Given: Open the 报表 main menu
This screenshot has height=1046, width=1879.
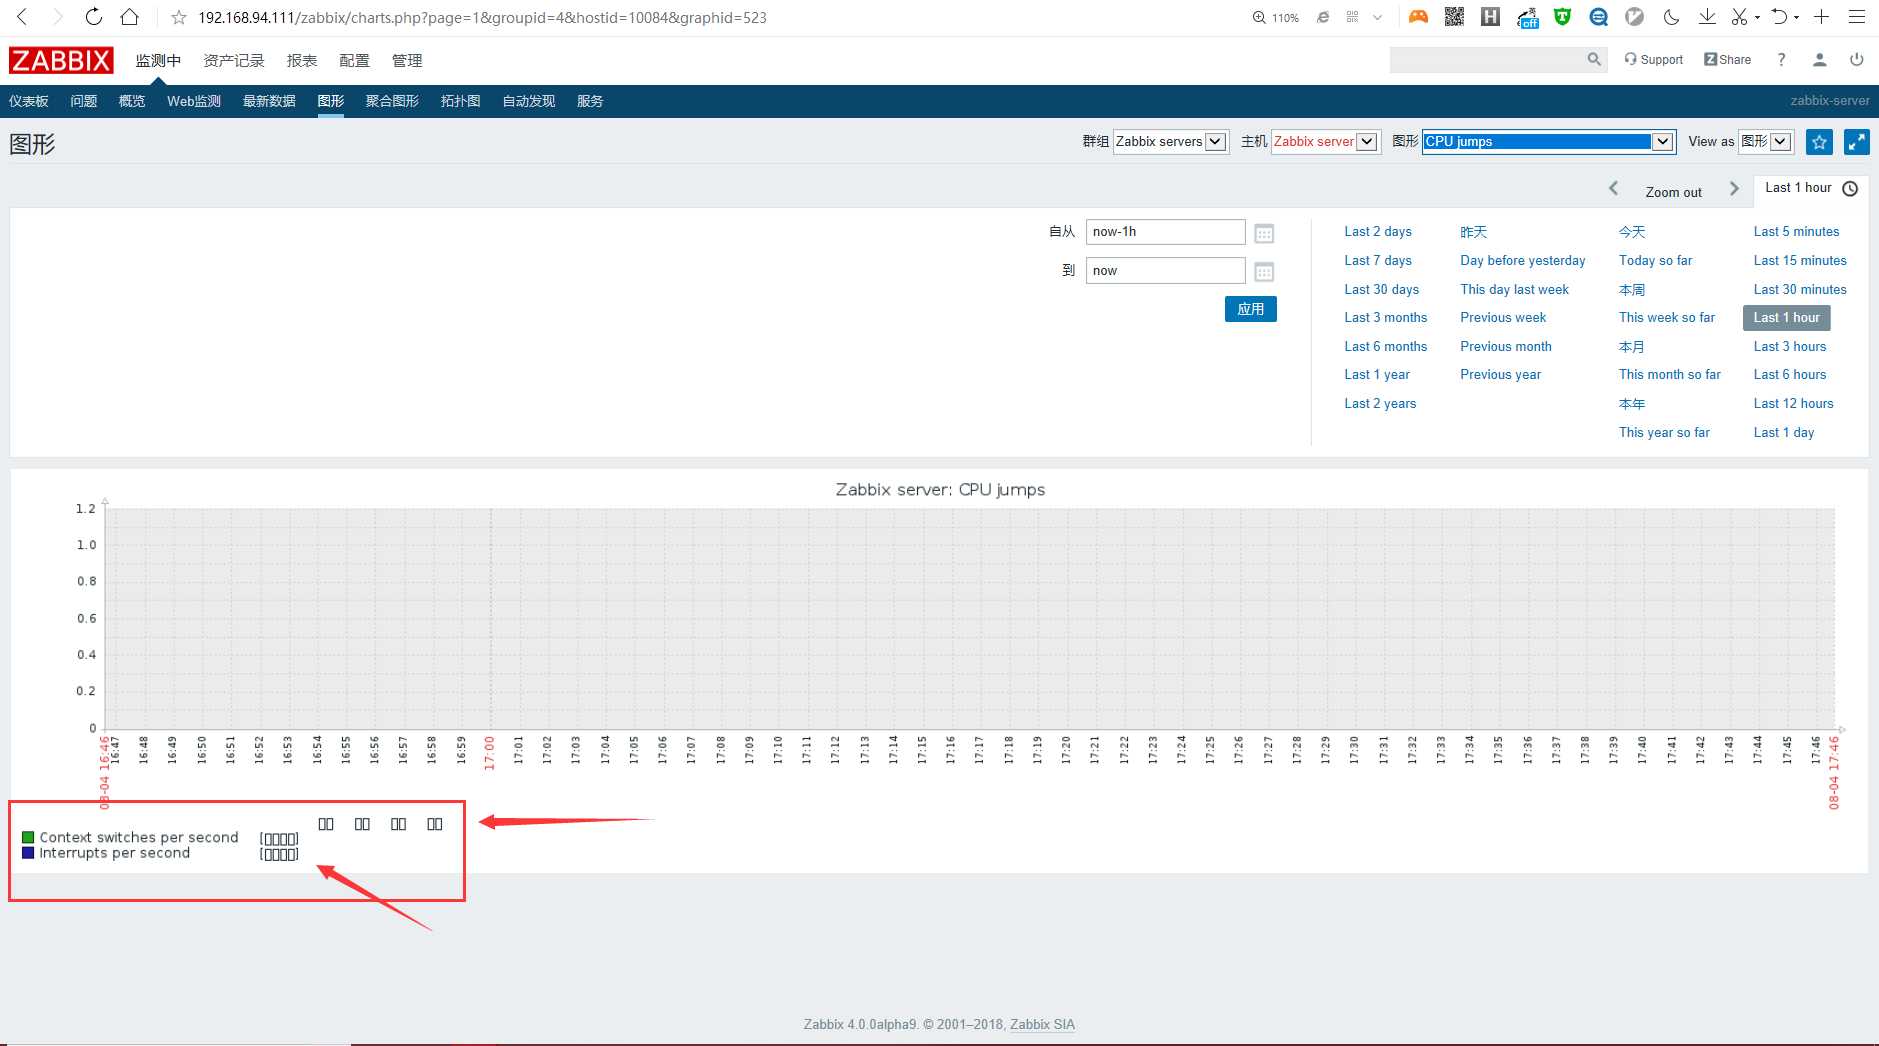Looking at the screenshot, I should (x=302, y=60).
